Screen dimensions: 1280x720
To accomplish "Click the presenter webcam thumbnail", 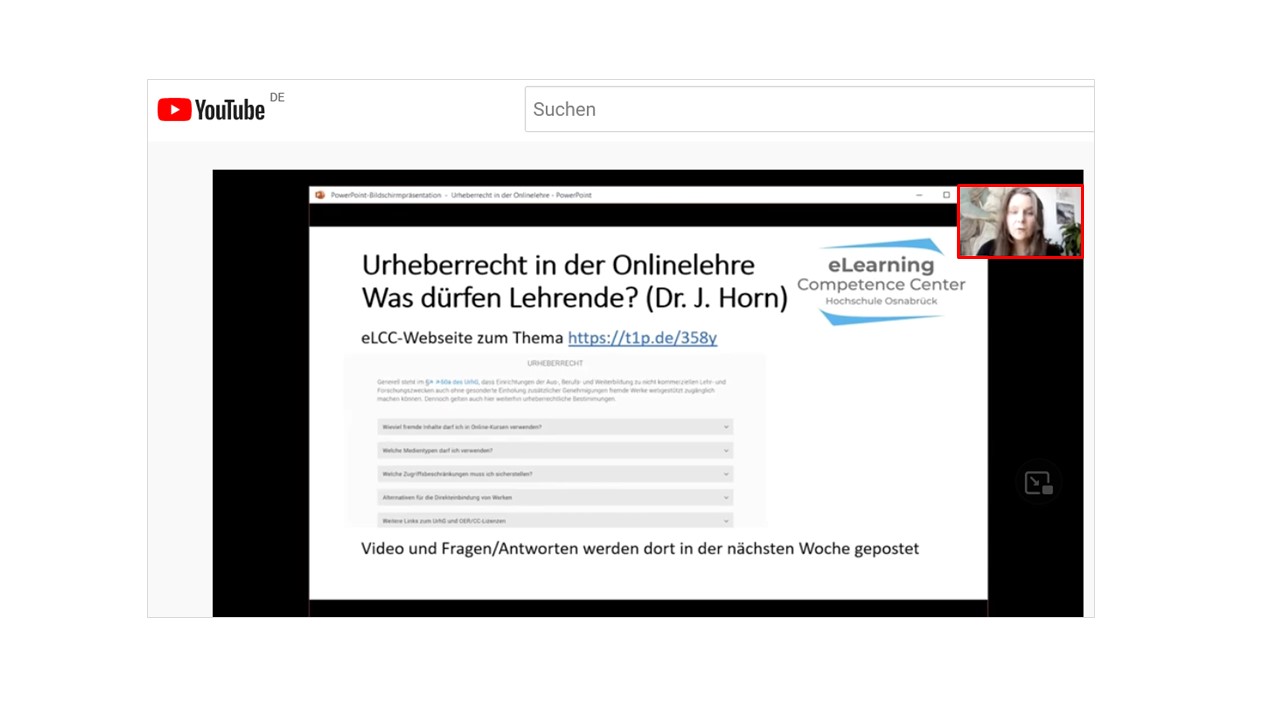I will 1019,222.
